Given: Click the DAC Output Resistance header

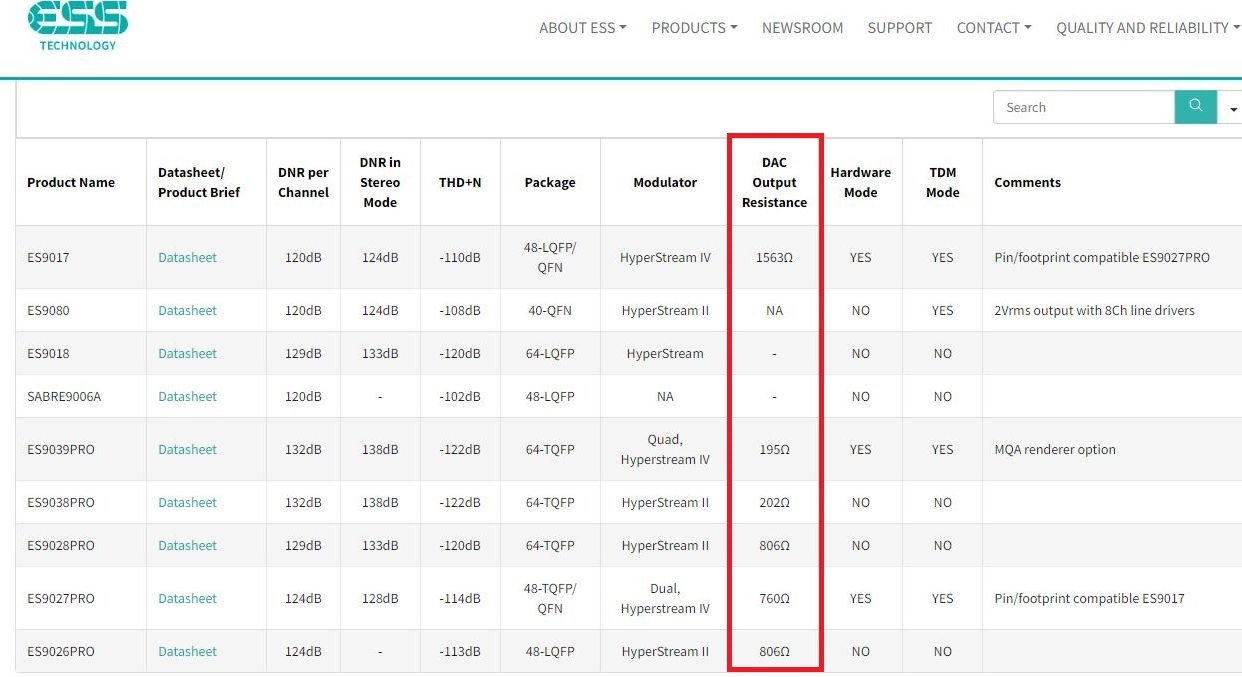Looking at the screenshot, I should [774, 182].
